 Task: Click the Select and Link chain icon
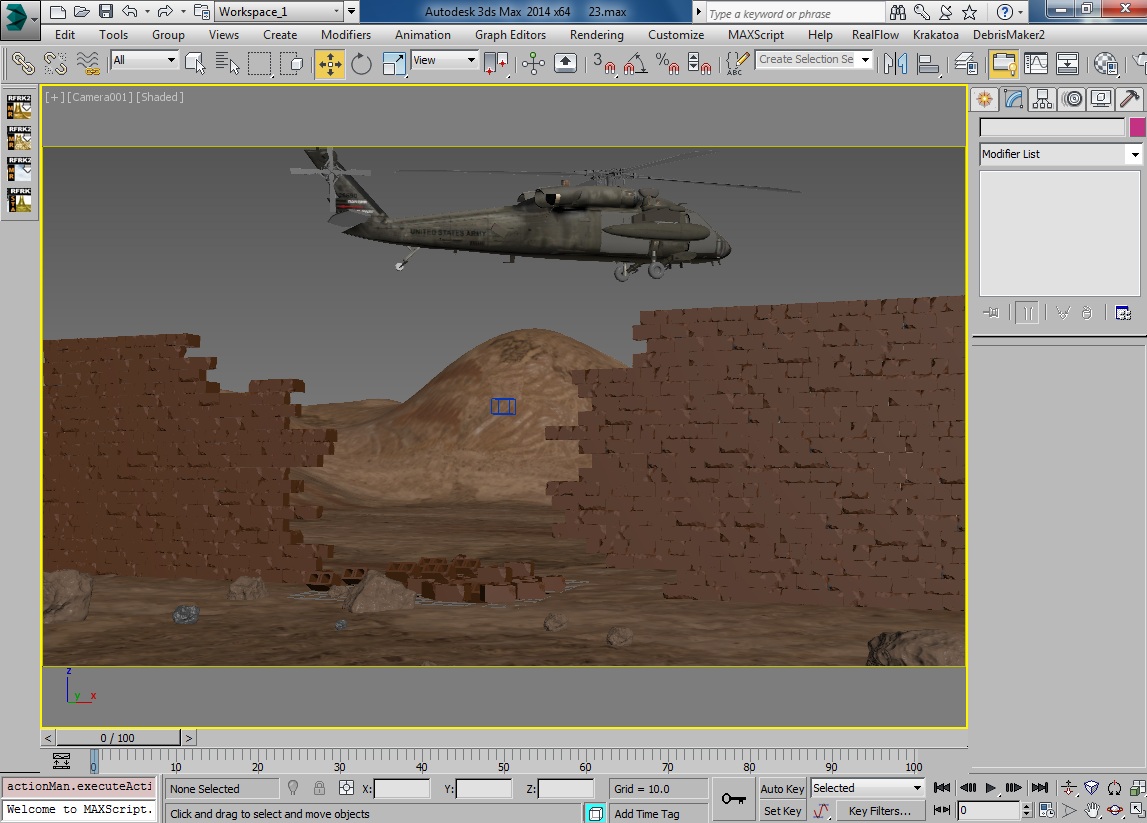22,64
